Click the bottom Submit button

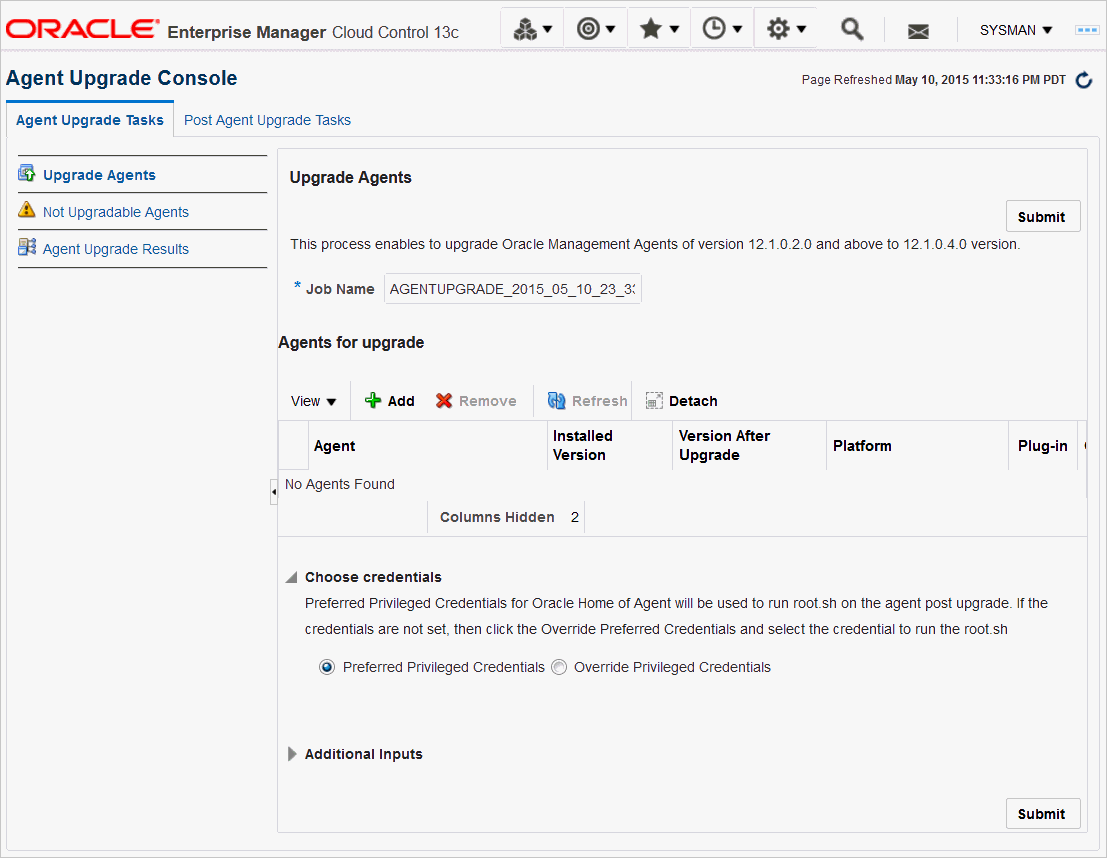click(x=1042, y=814)
